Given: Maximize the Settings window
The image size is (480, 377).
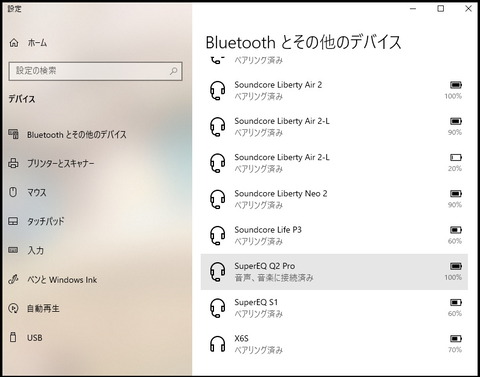Looking at the screenshot, I should click(x=441, y=9).
